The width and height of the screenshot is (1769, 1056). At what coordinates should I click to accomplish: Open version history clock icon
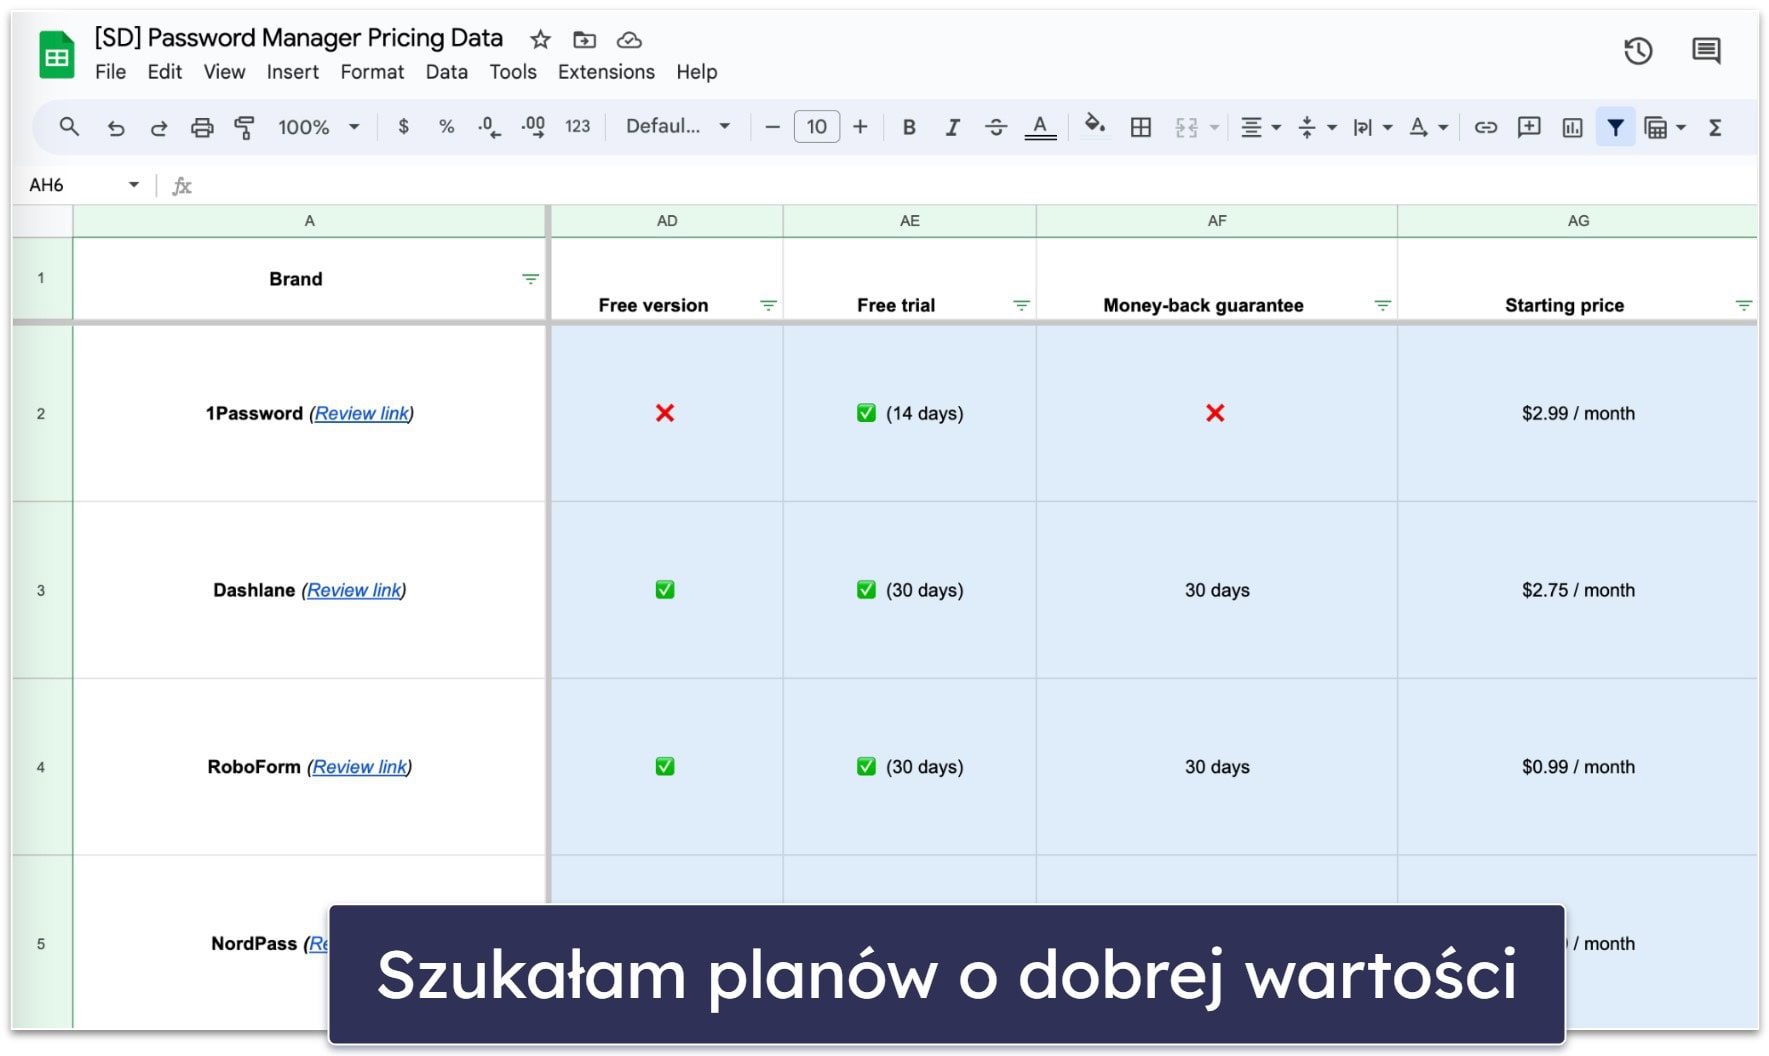[x=1638, y=51]
